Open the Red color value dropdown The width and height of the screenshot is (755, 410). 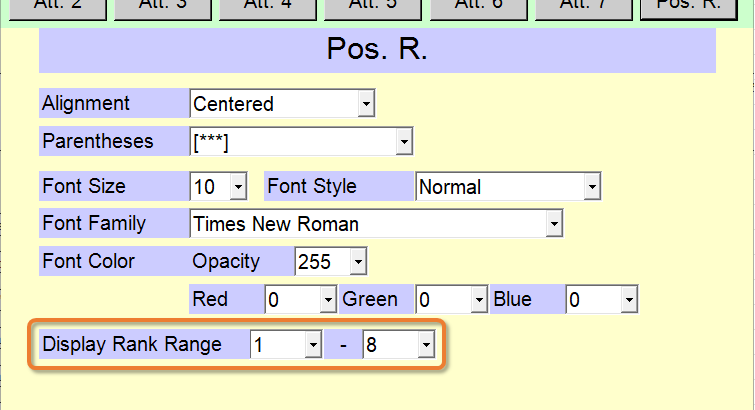(x=300, y=299)
